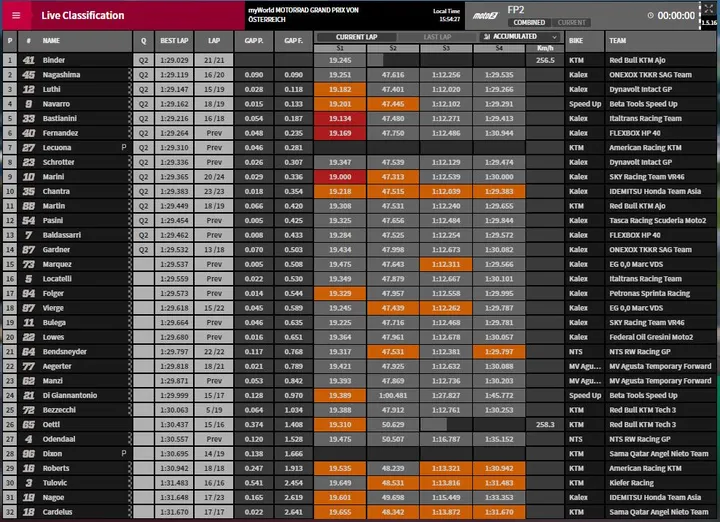Viewport: 720px width, 522px height.
Task: Click Binder's top speed 256.5
Action: (x=545, y=60)
